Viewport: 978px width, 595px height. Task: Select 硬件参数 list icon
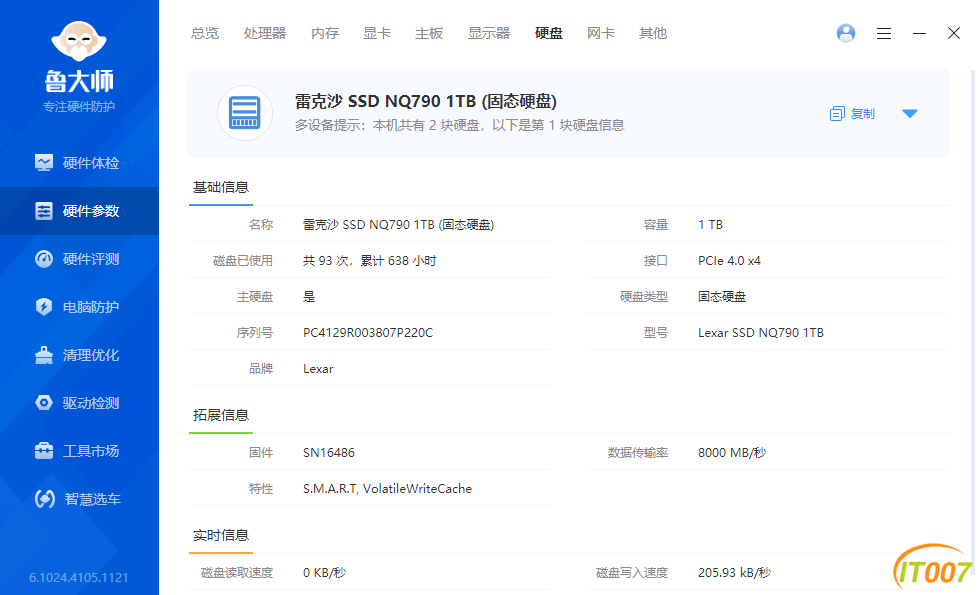(44, 211)
